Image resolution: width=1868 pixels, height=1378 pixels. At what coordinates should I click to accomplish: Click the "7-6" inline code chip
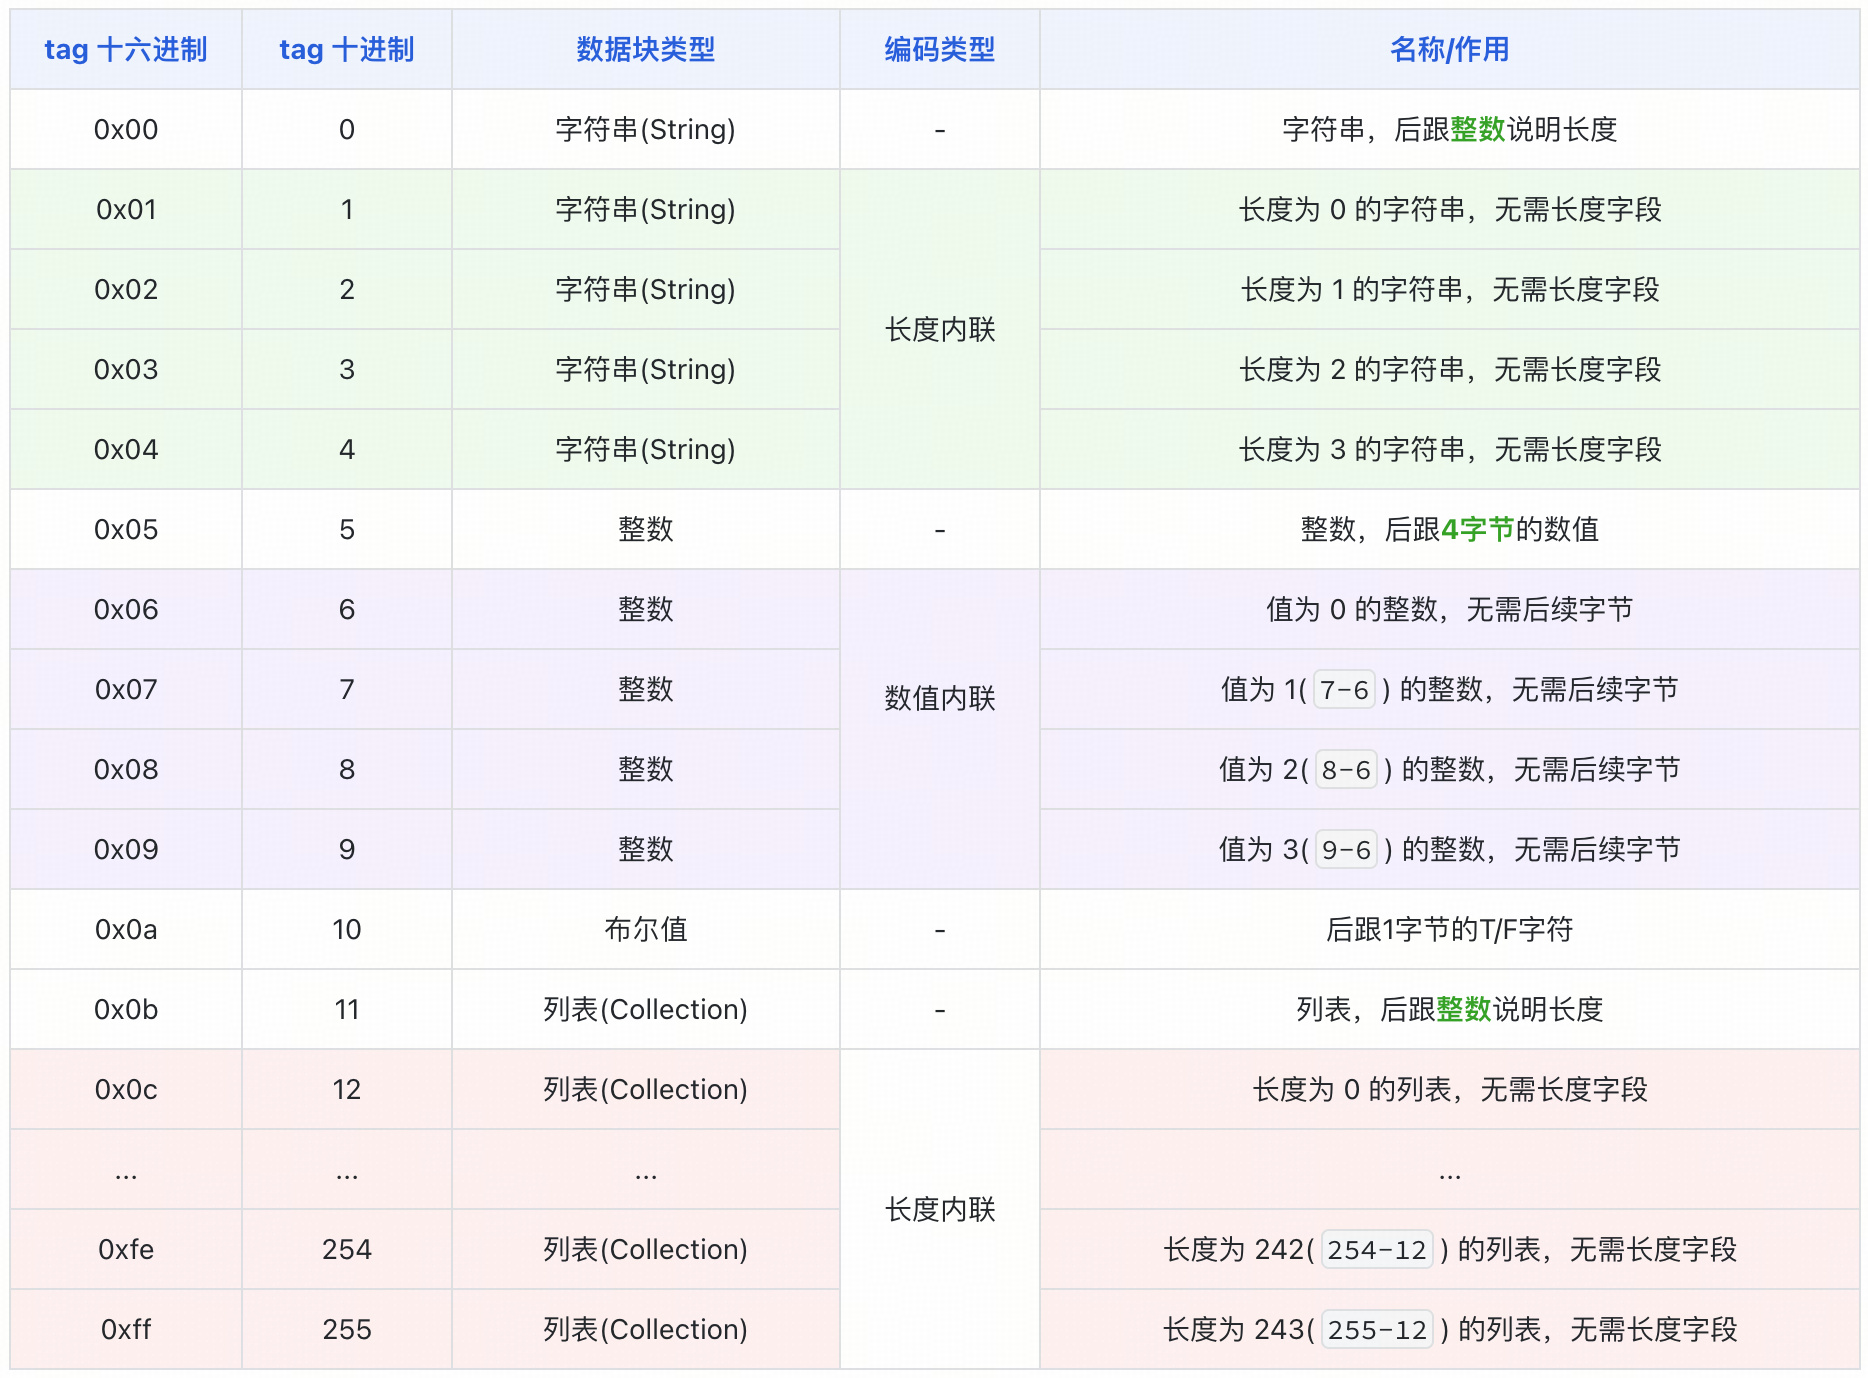tap(1344, 690)
